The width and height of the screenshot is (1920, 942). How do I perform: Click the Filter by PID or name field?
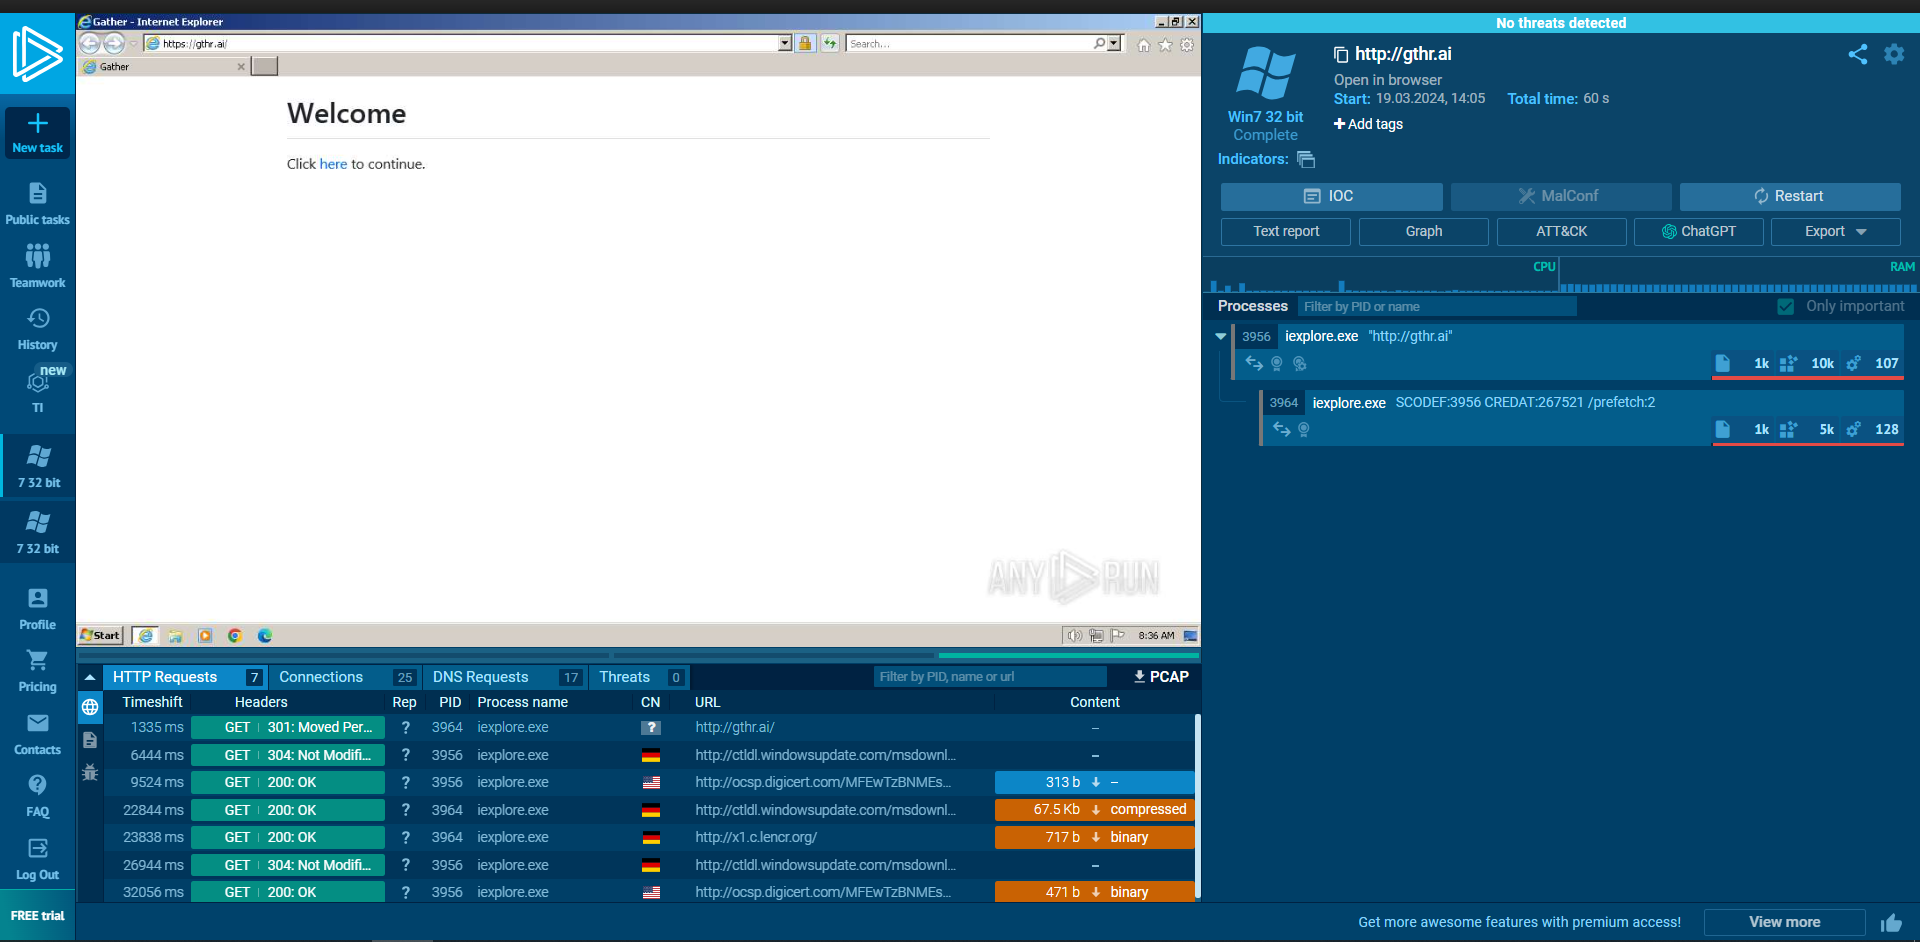(1437, 307)
